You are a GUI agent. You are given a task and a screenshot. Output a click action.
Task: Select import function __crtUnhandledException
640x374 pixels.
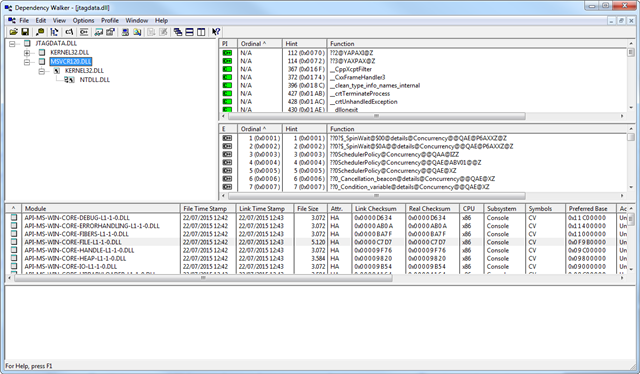click(363, 102)
